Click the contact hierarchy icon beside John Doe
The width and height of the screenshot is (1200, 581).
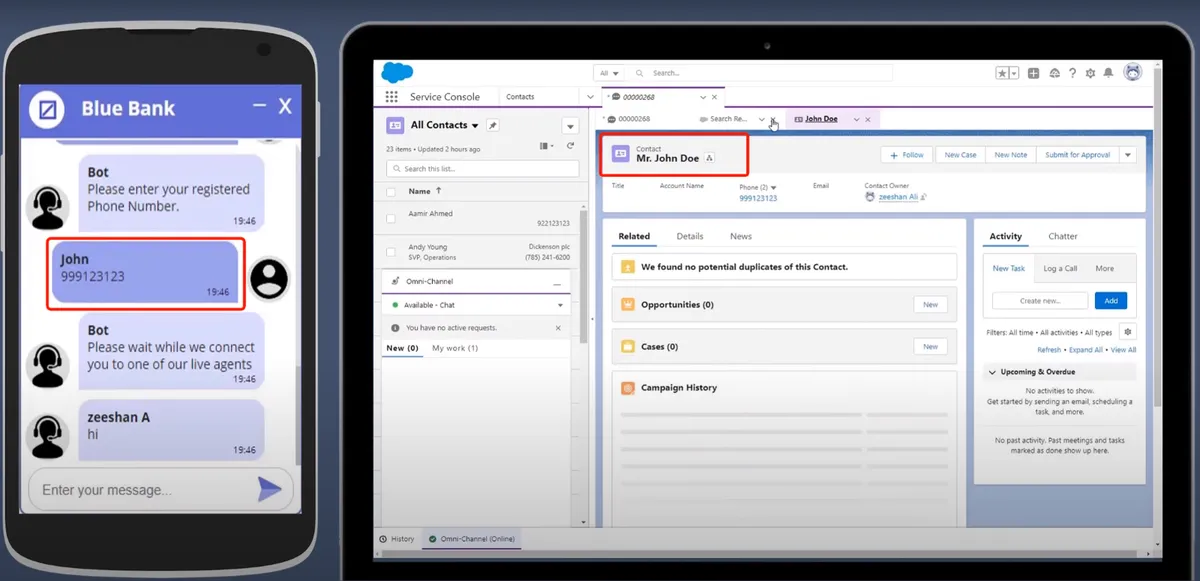point(709,158)
